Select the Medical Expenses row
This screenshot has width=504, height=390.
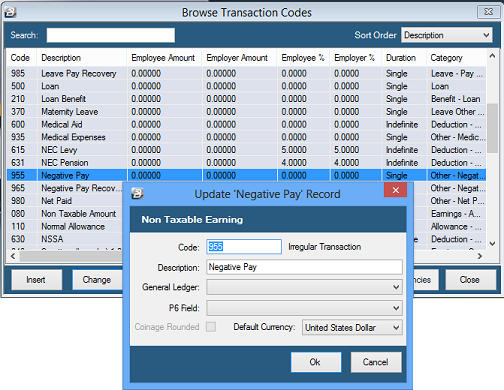coord(246,137)
